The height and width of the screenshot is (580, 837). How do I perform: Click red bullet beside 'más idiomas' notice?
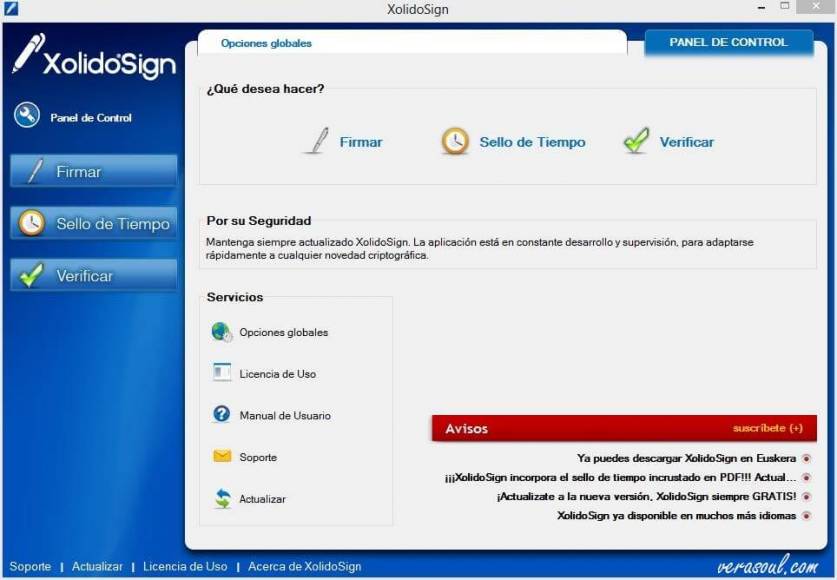coord(806,516)
